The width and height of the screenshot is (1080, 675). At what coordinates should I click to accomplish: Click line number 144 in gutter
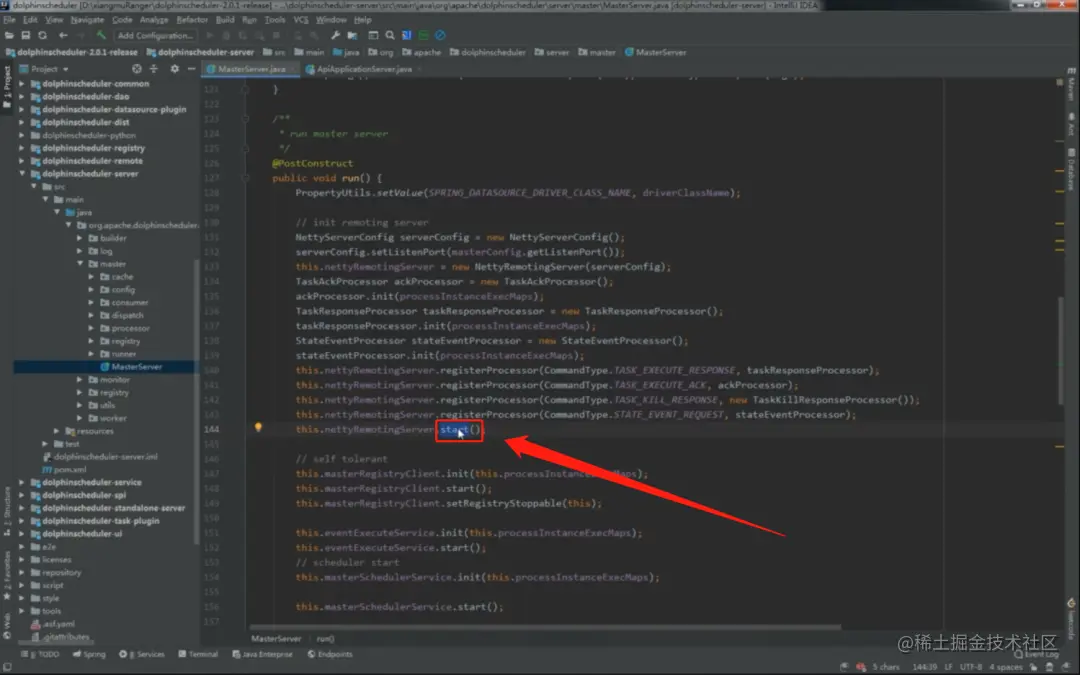click(211, 428)
